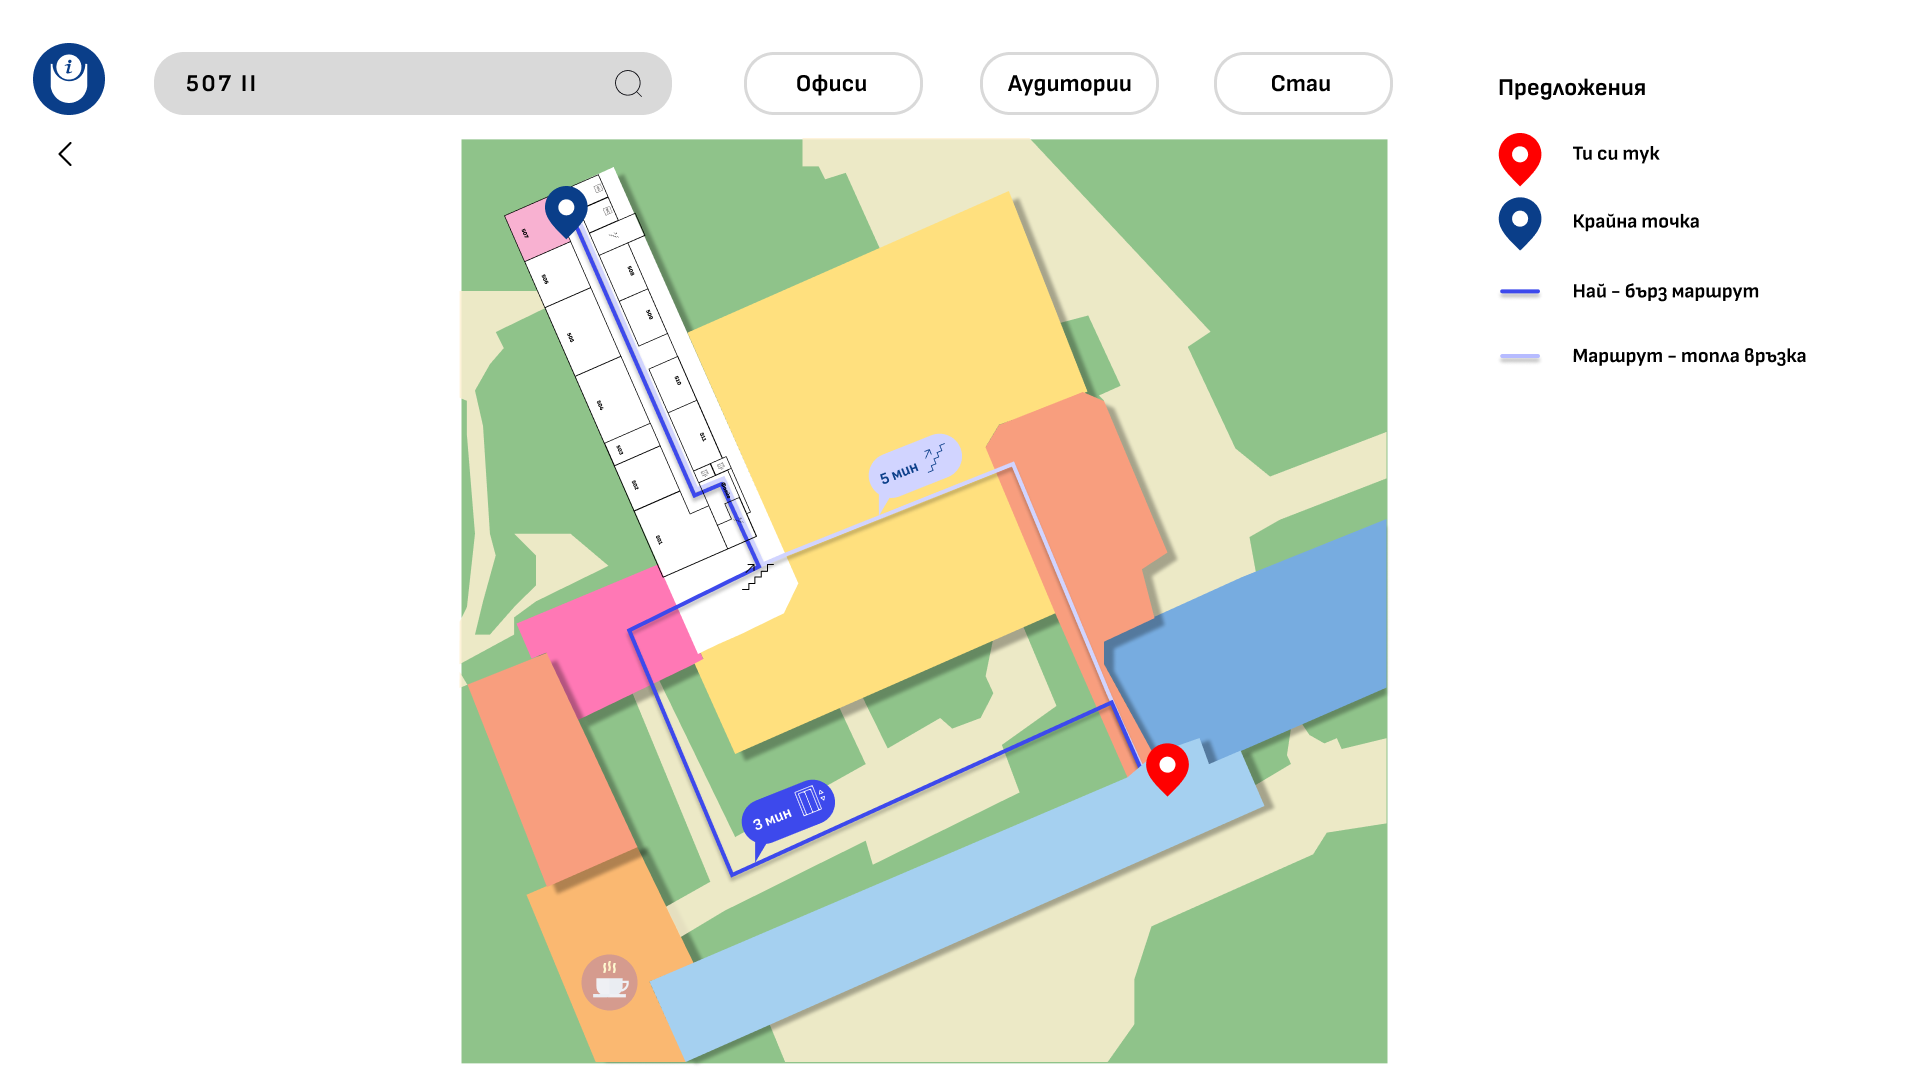Go back using the left chevron arrow
This screenshot has width=1920, height=1080.
[x=65, y=154]
